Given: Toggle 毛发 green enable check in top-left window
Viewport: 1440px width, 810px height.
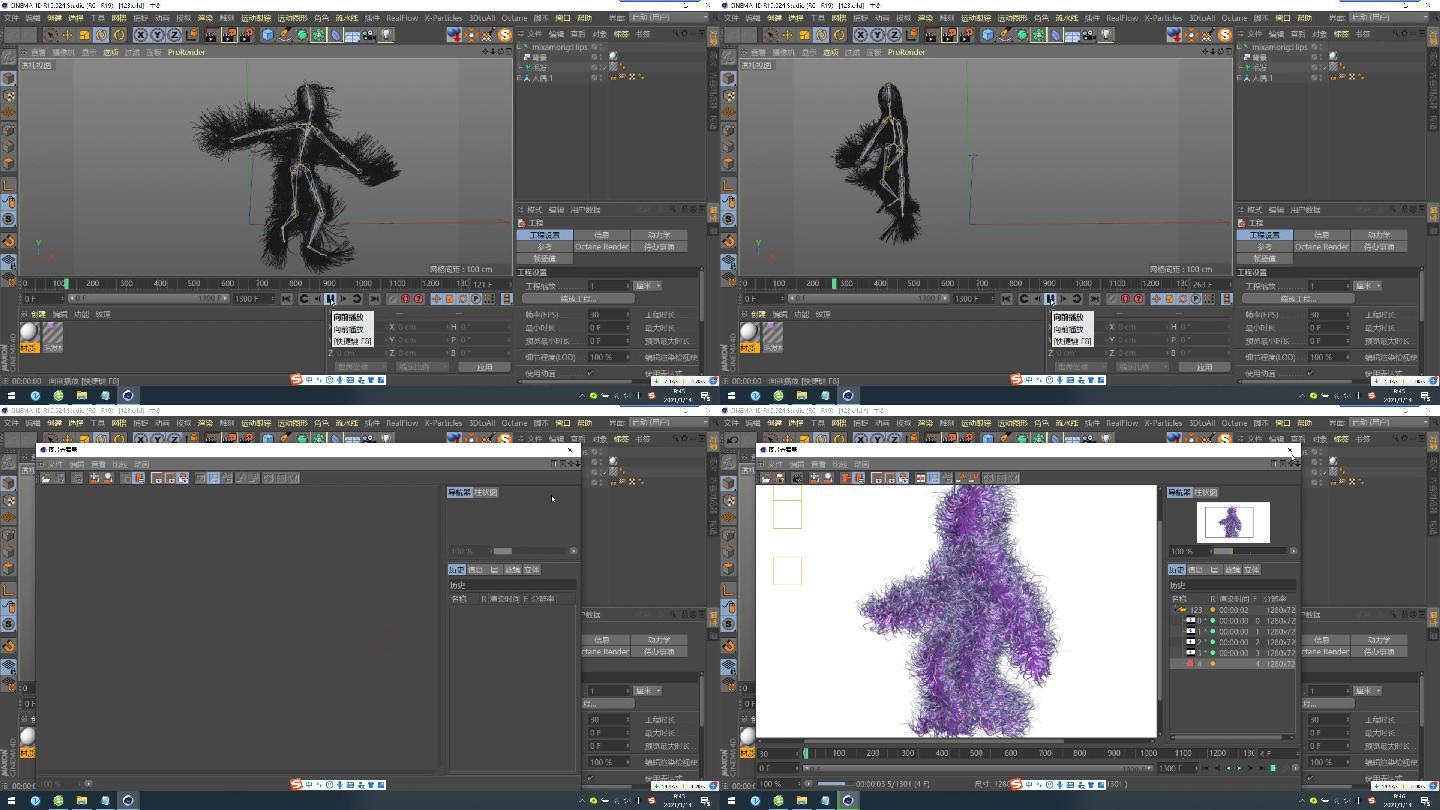Looking at the screenshot, I should (x=604, y=67).
